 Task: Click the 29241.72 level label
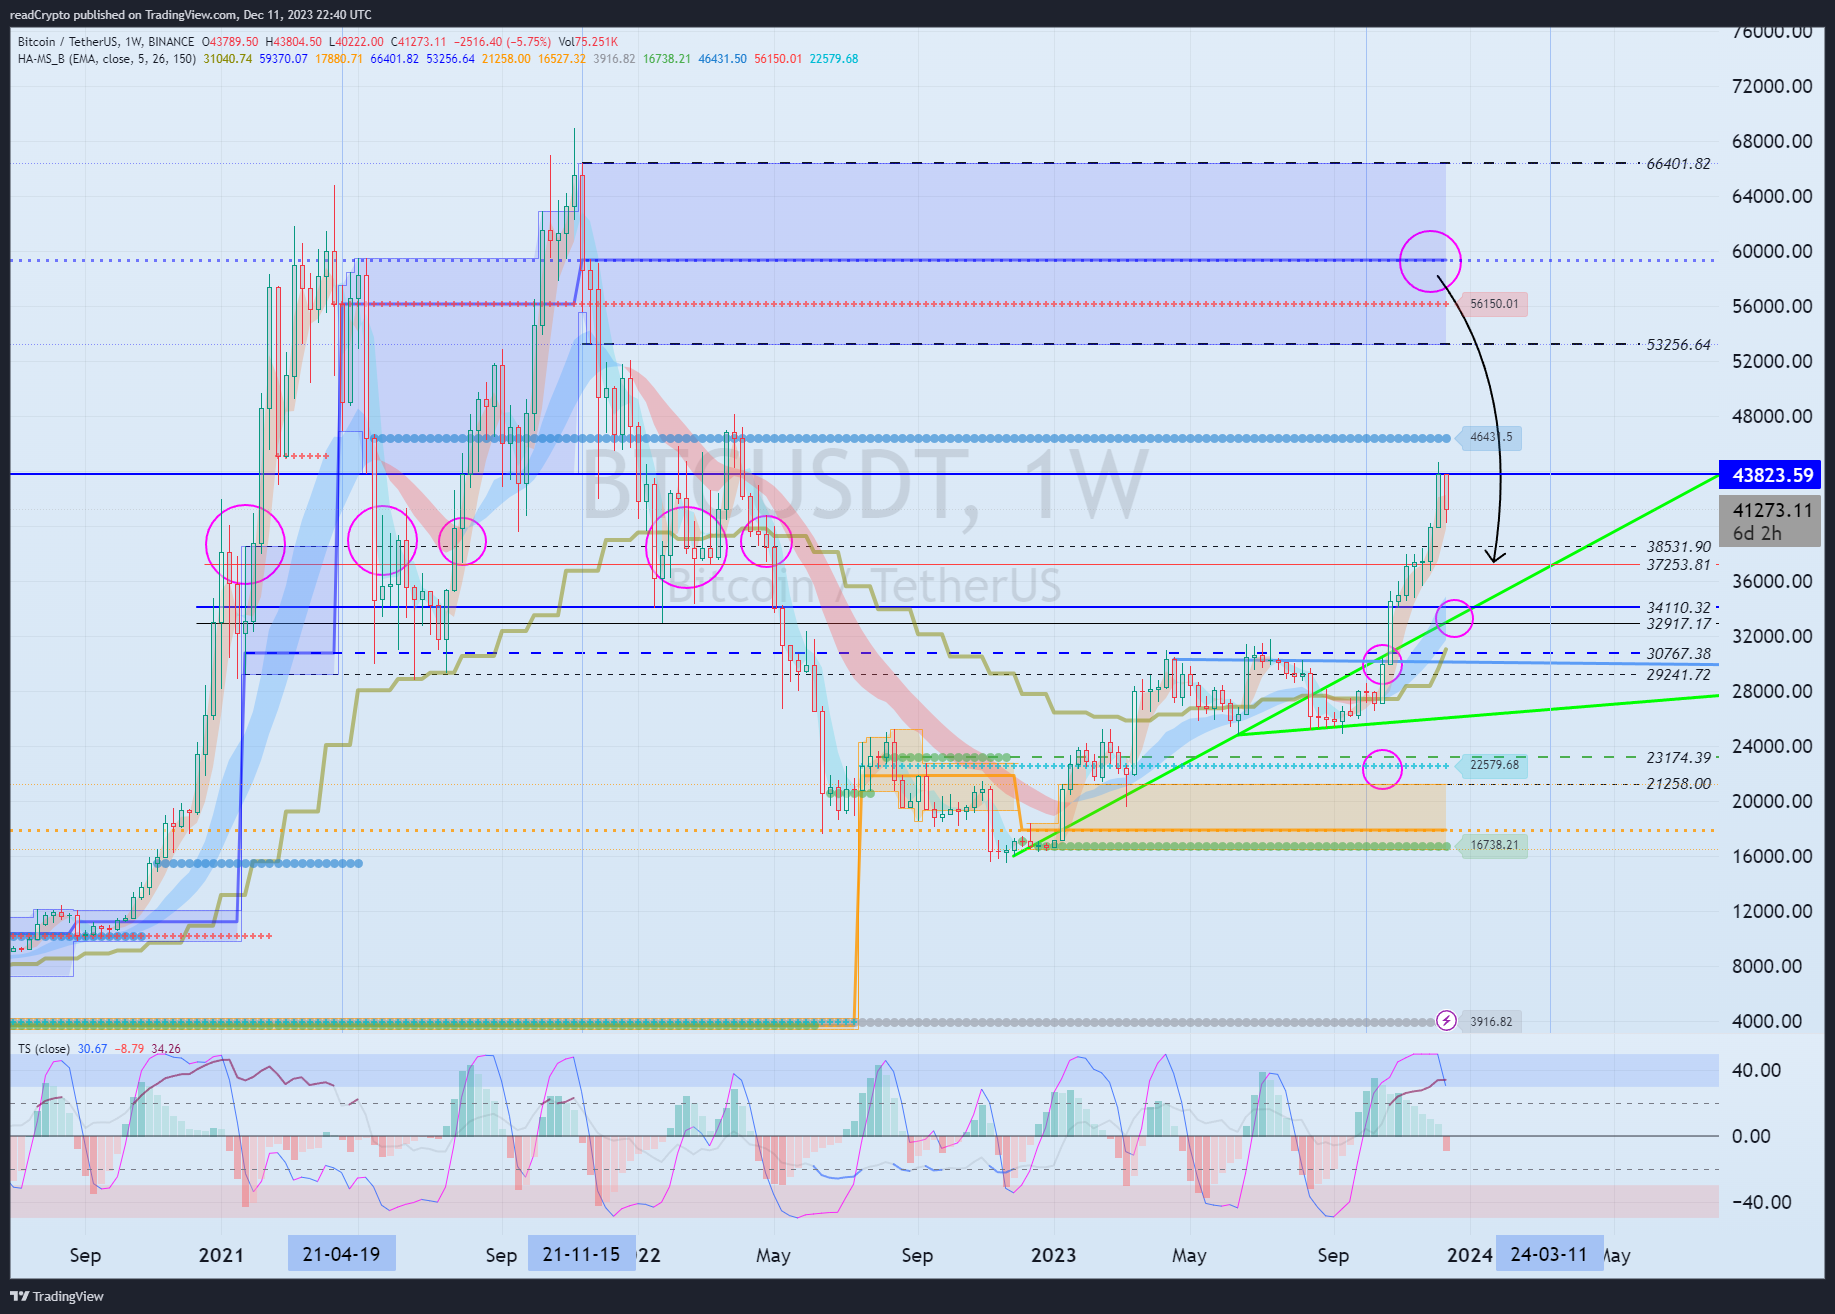point(1679,675)
